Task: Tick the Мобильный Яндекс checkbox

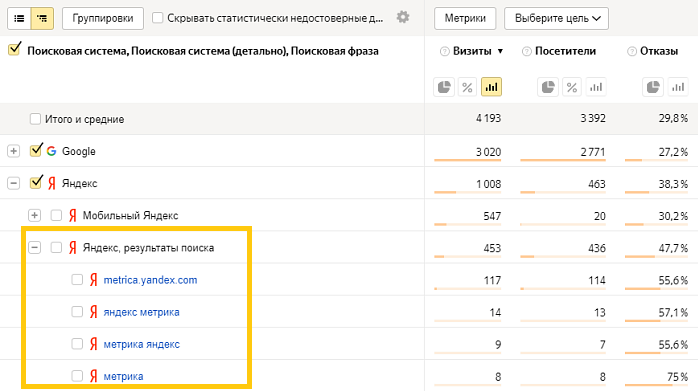Action: coord(56,216)
